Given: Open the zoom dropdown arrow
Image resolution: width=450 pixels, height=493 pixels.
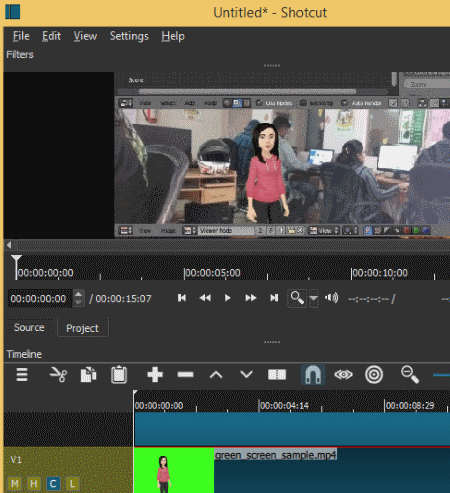Looking at the screenshot, I should tap(313, 298).
